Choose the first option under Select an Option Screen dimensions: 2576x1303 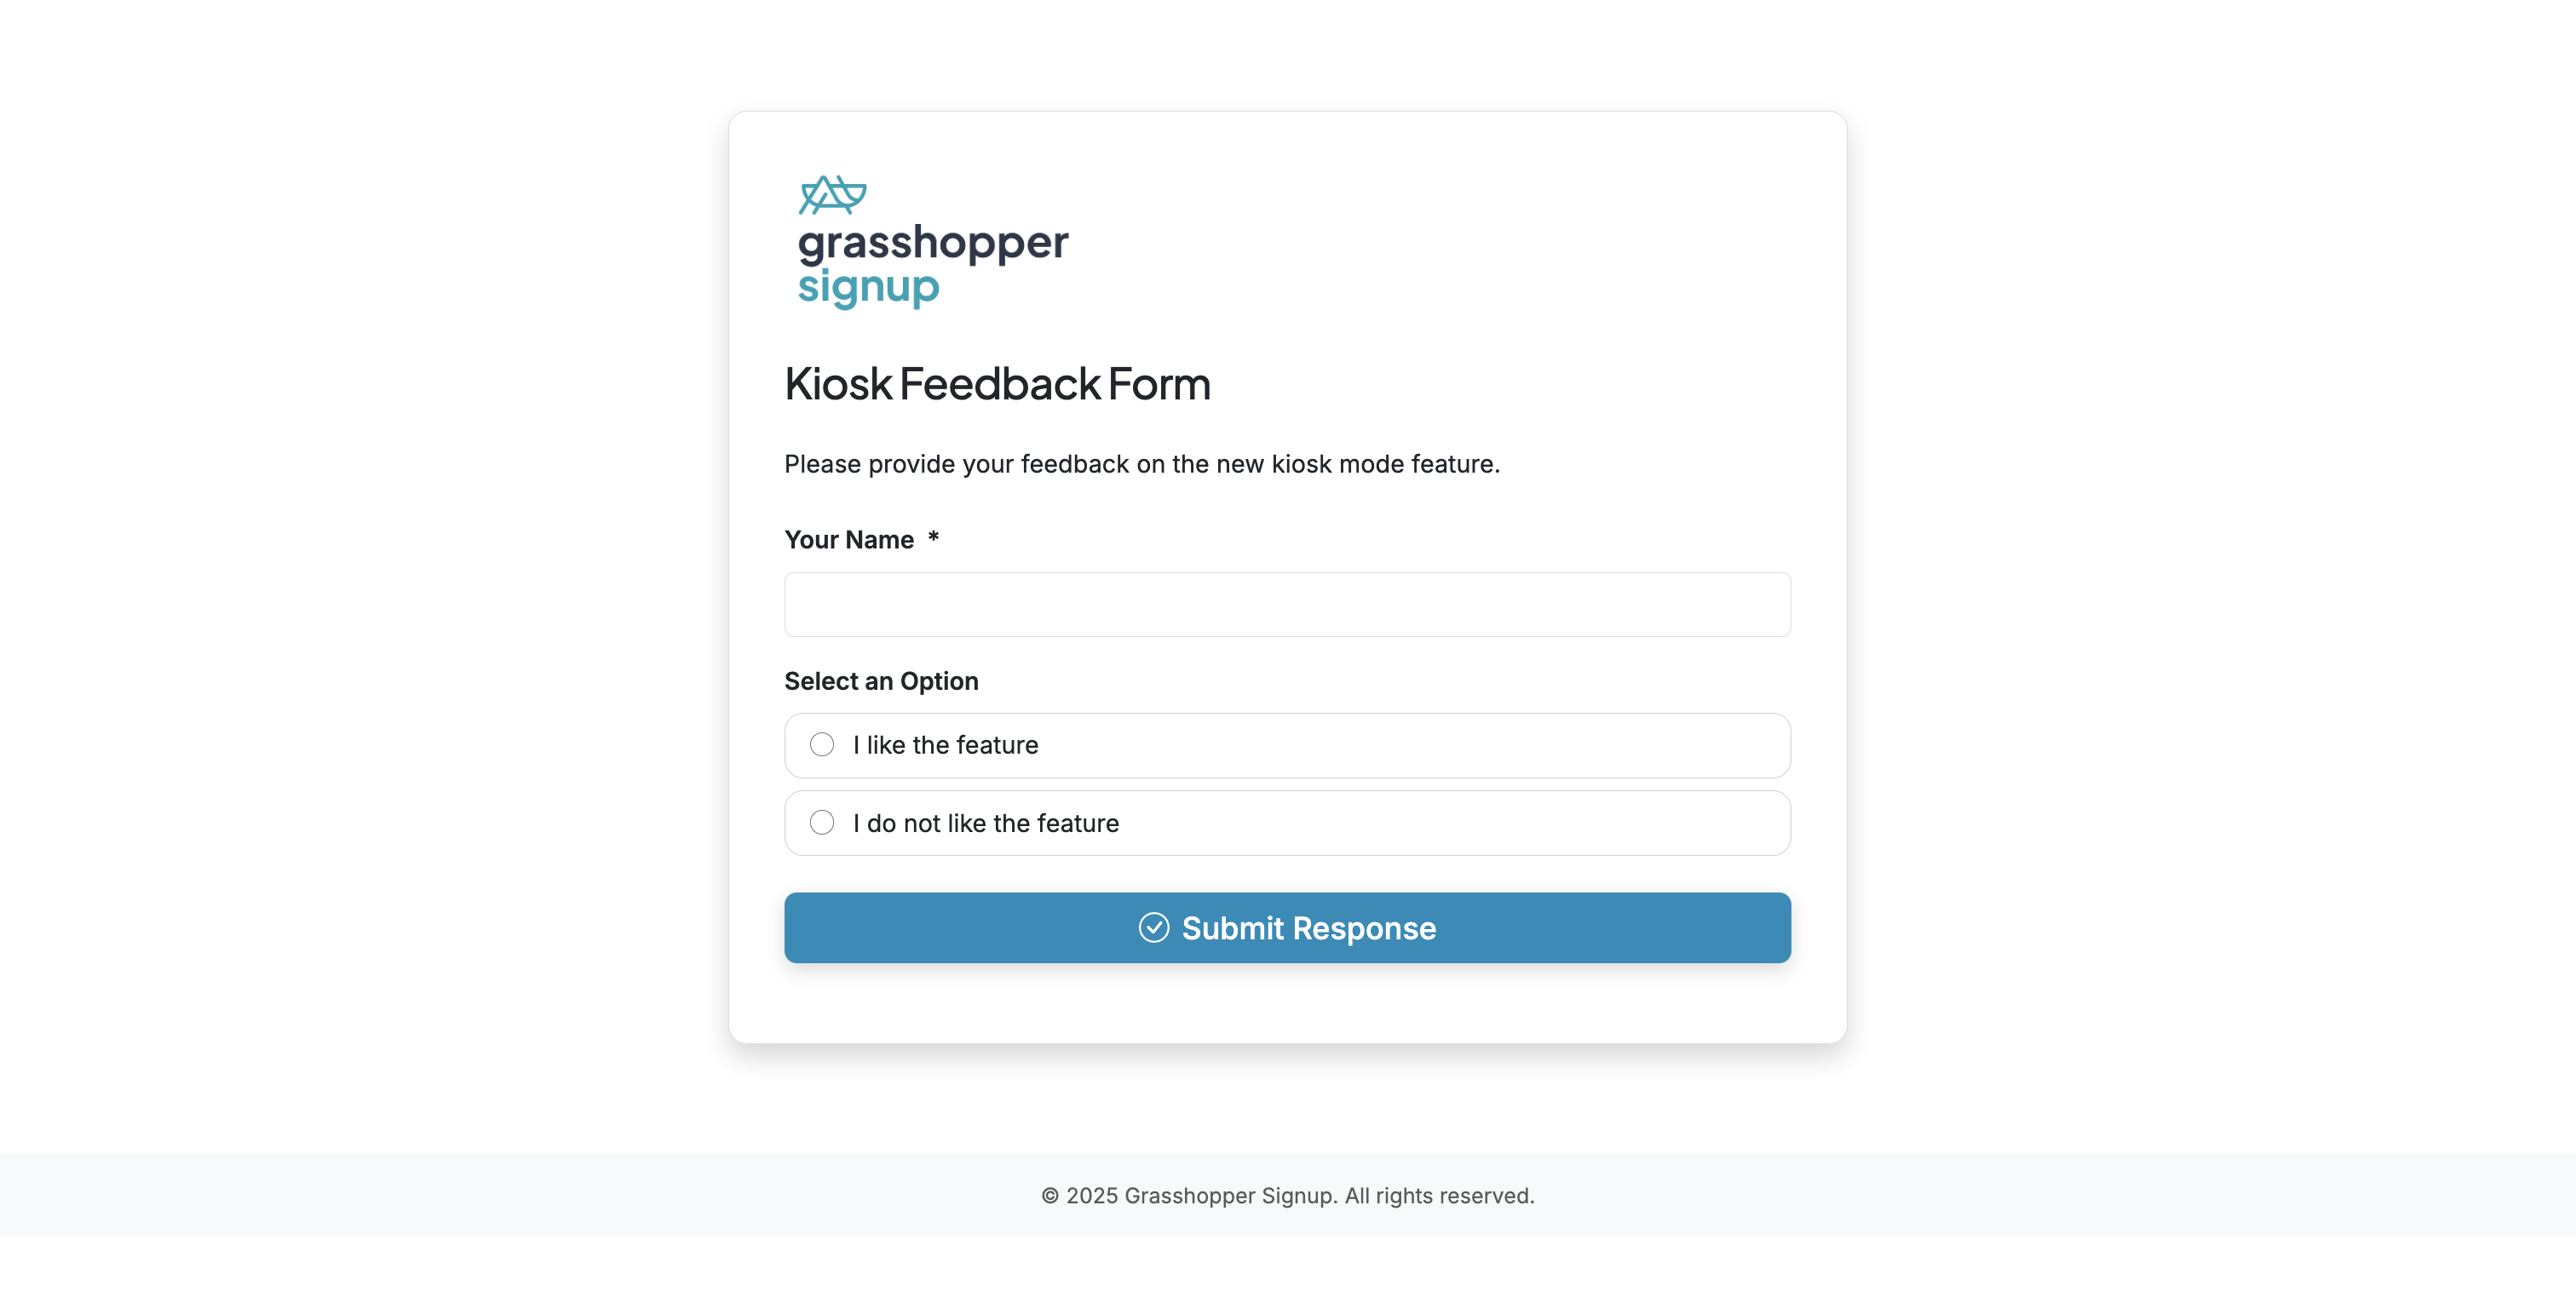click(x=1286, y=745)
